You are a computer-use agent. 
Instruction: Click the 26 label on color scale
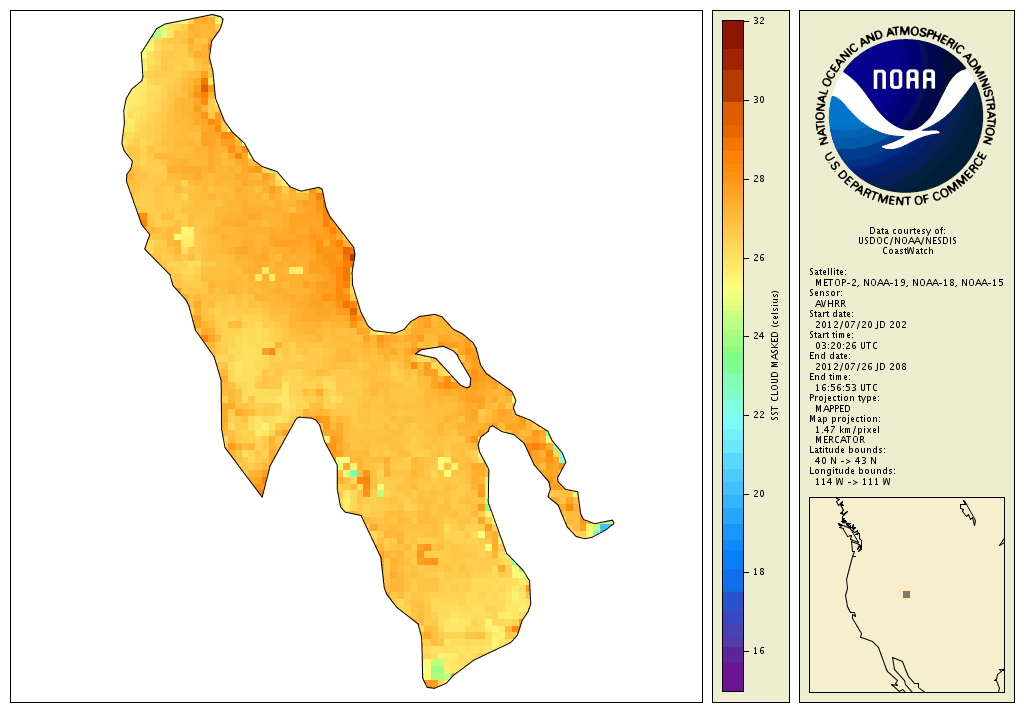pyautogui.click(x=759, y=258)
